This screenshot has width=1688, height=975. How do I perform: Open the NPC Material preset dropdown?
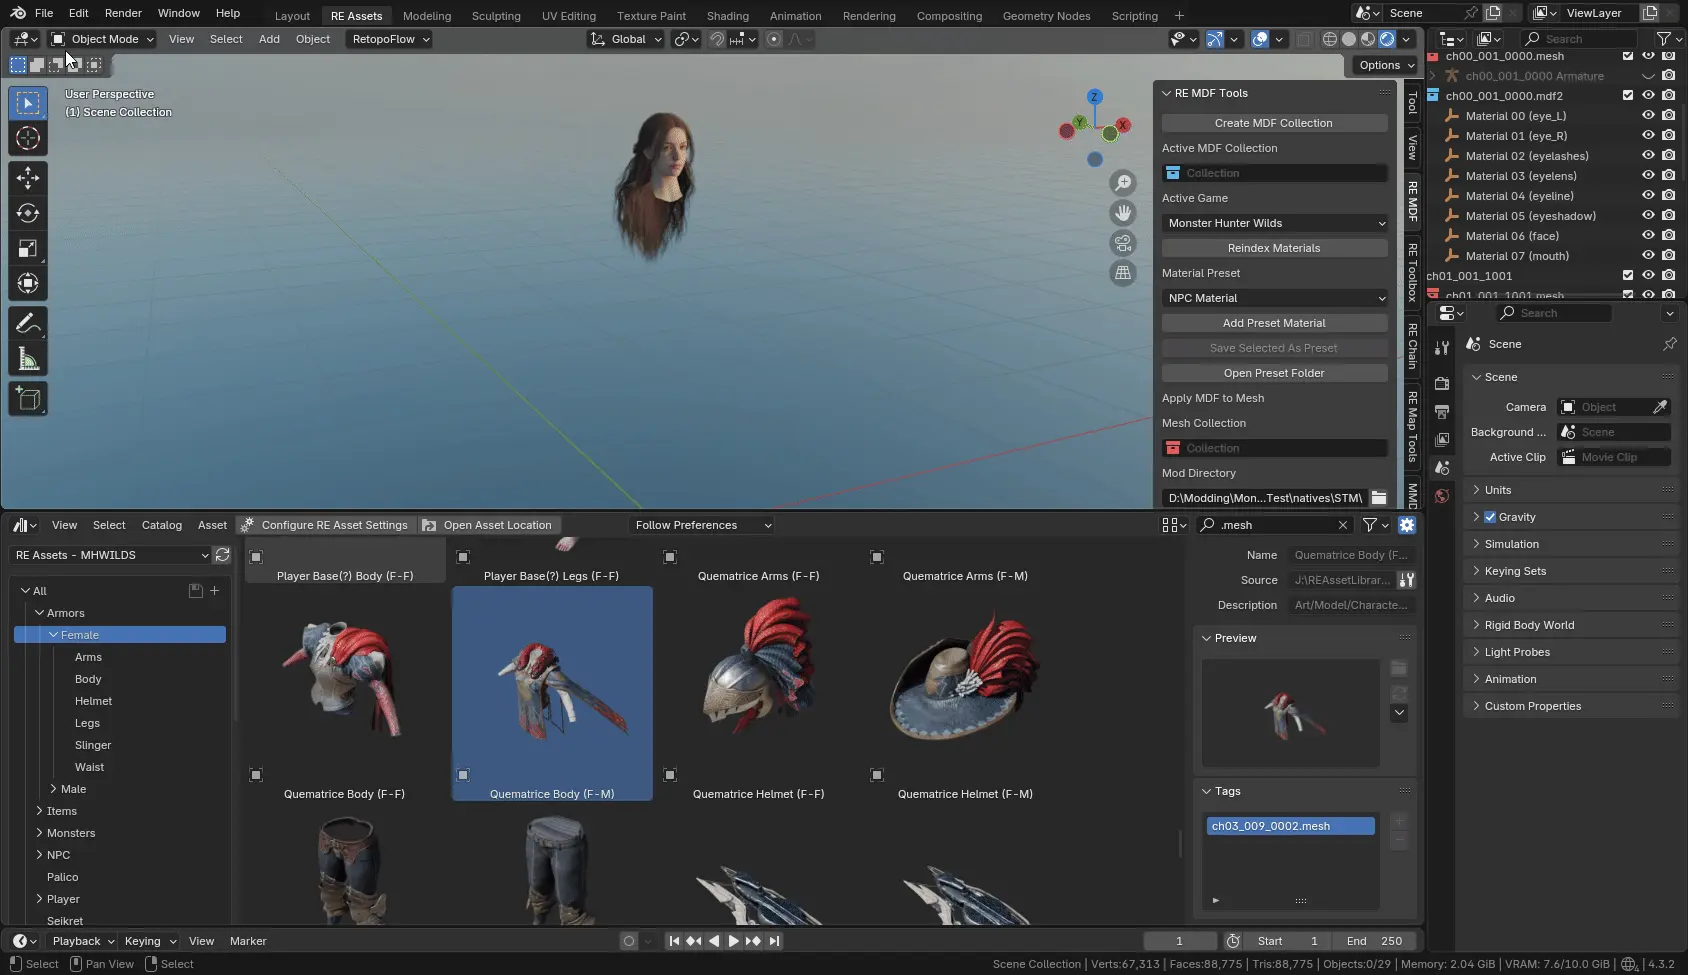tap(1275, 298)
